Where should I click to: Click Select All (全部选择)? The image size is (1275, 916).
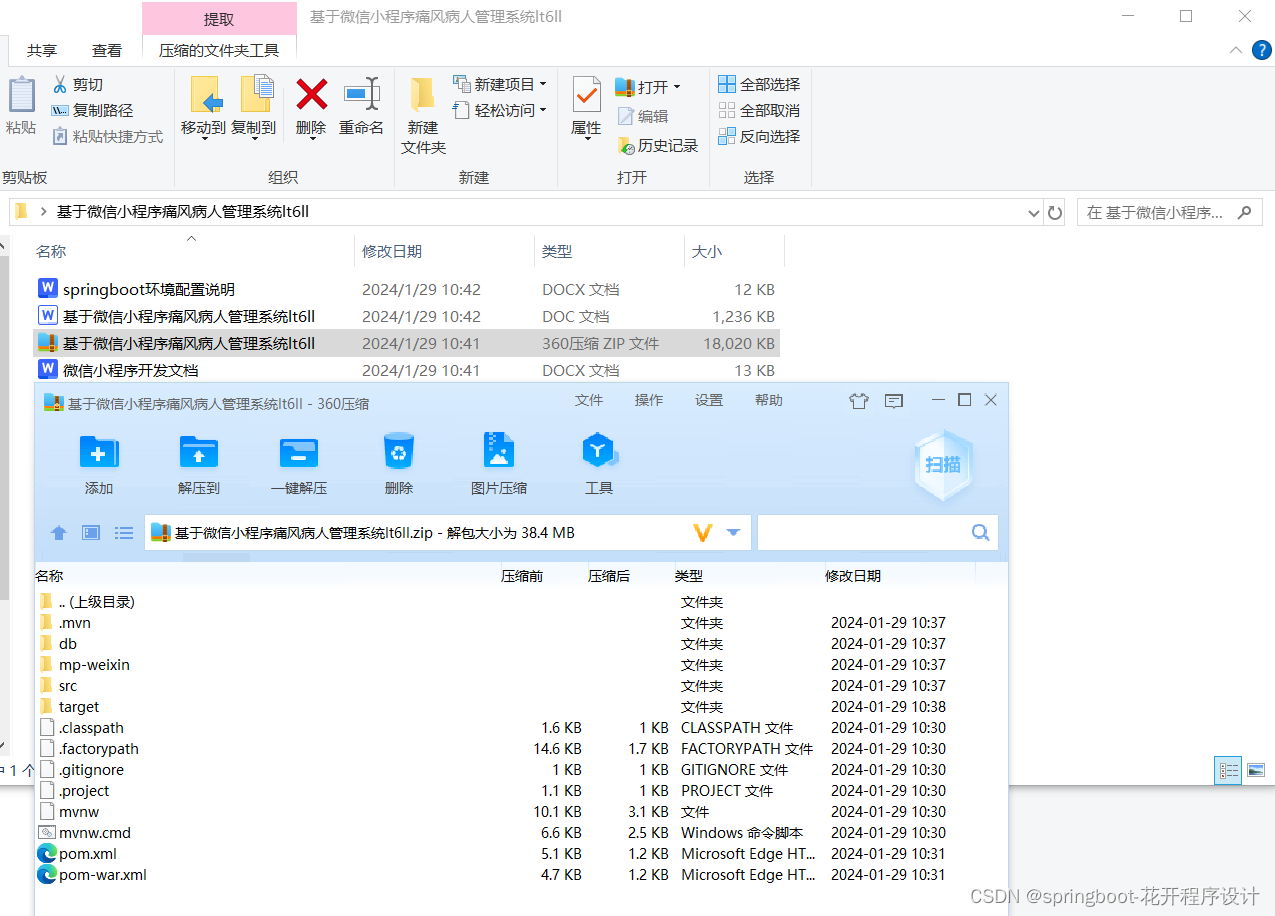pyautogui.click(x=759, y=84)
